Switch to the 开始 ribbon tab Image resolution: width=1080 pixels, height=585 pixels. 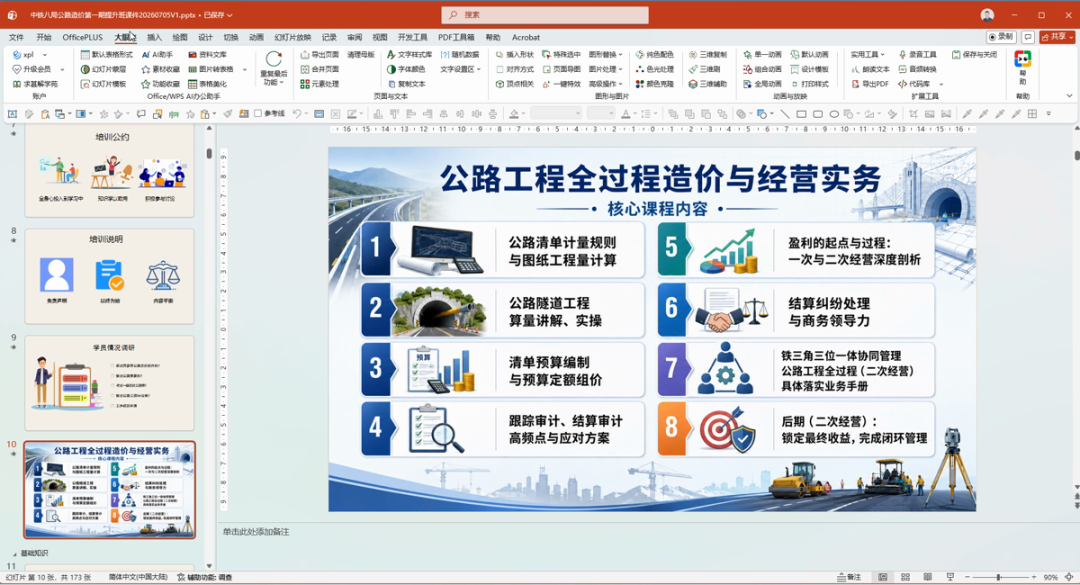coord(44,37)
